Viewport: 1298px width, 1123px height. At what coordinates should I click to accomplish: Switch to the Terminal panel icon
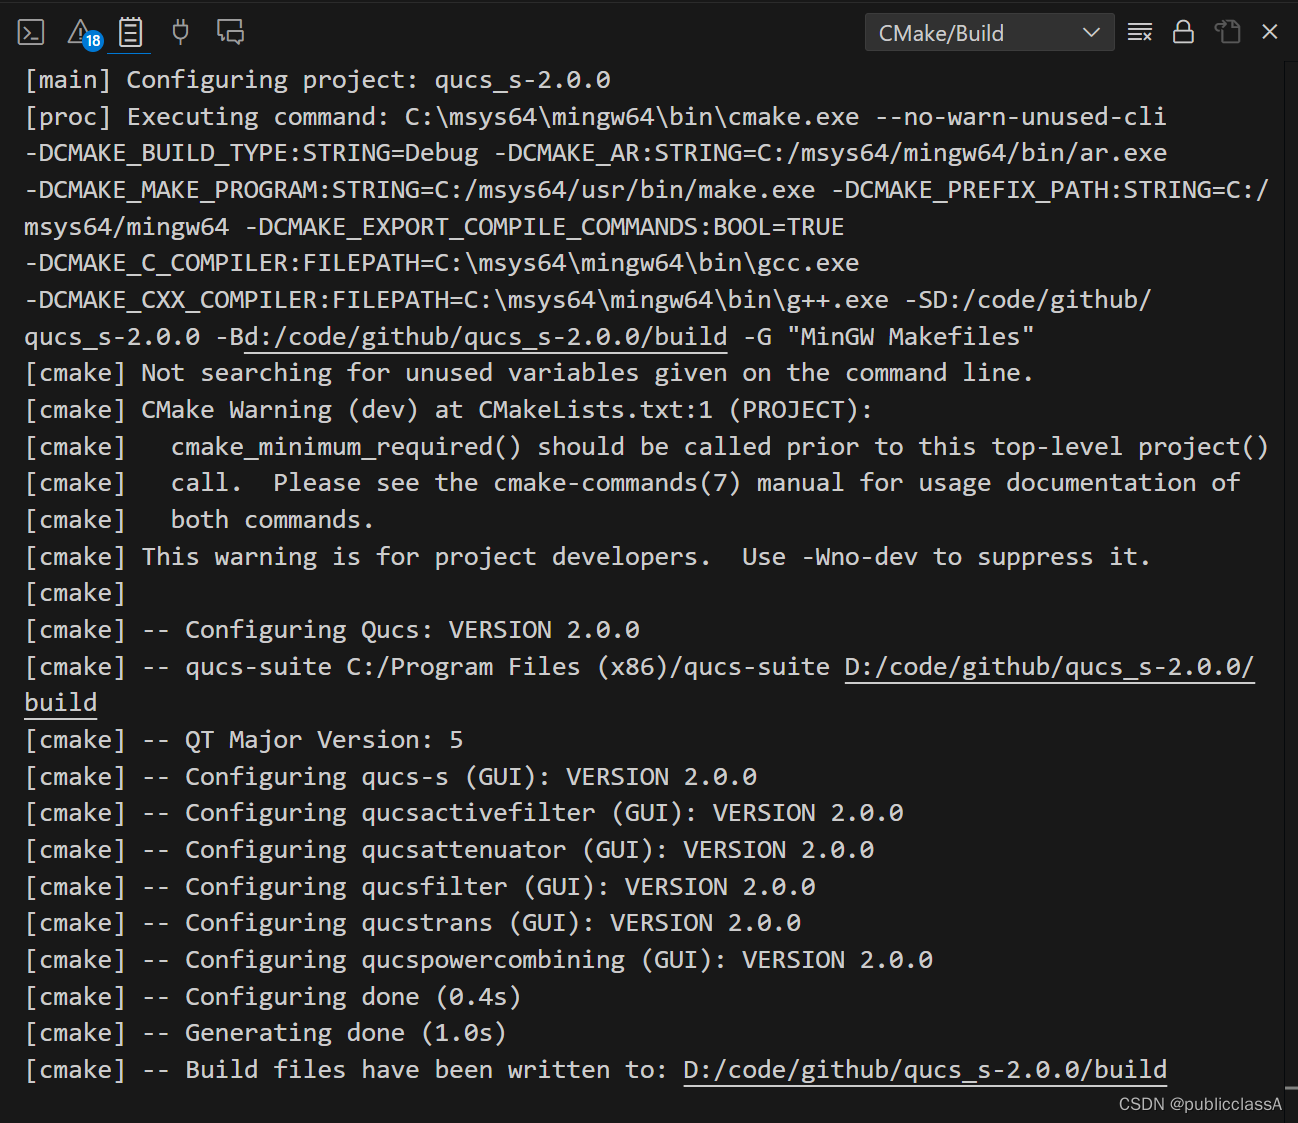tap(31, 33)
